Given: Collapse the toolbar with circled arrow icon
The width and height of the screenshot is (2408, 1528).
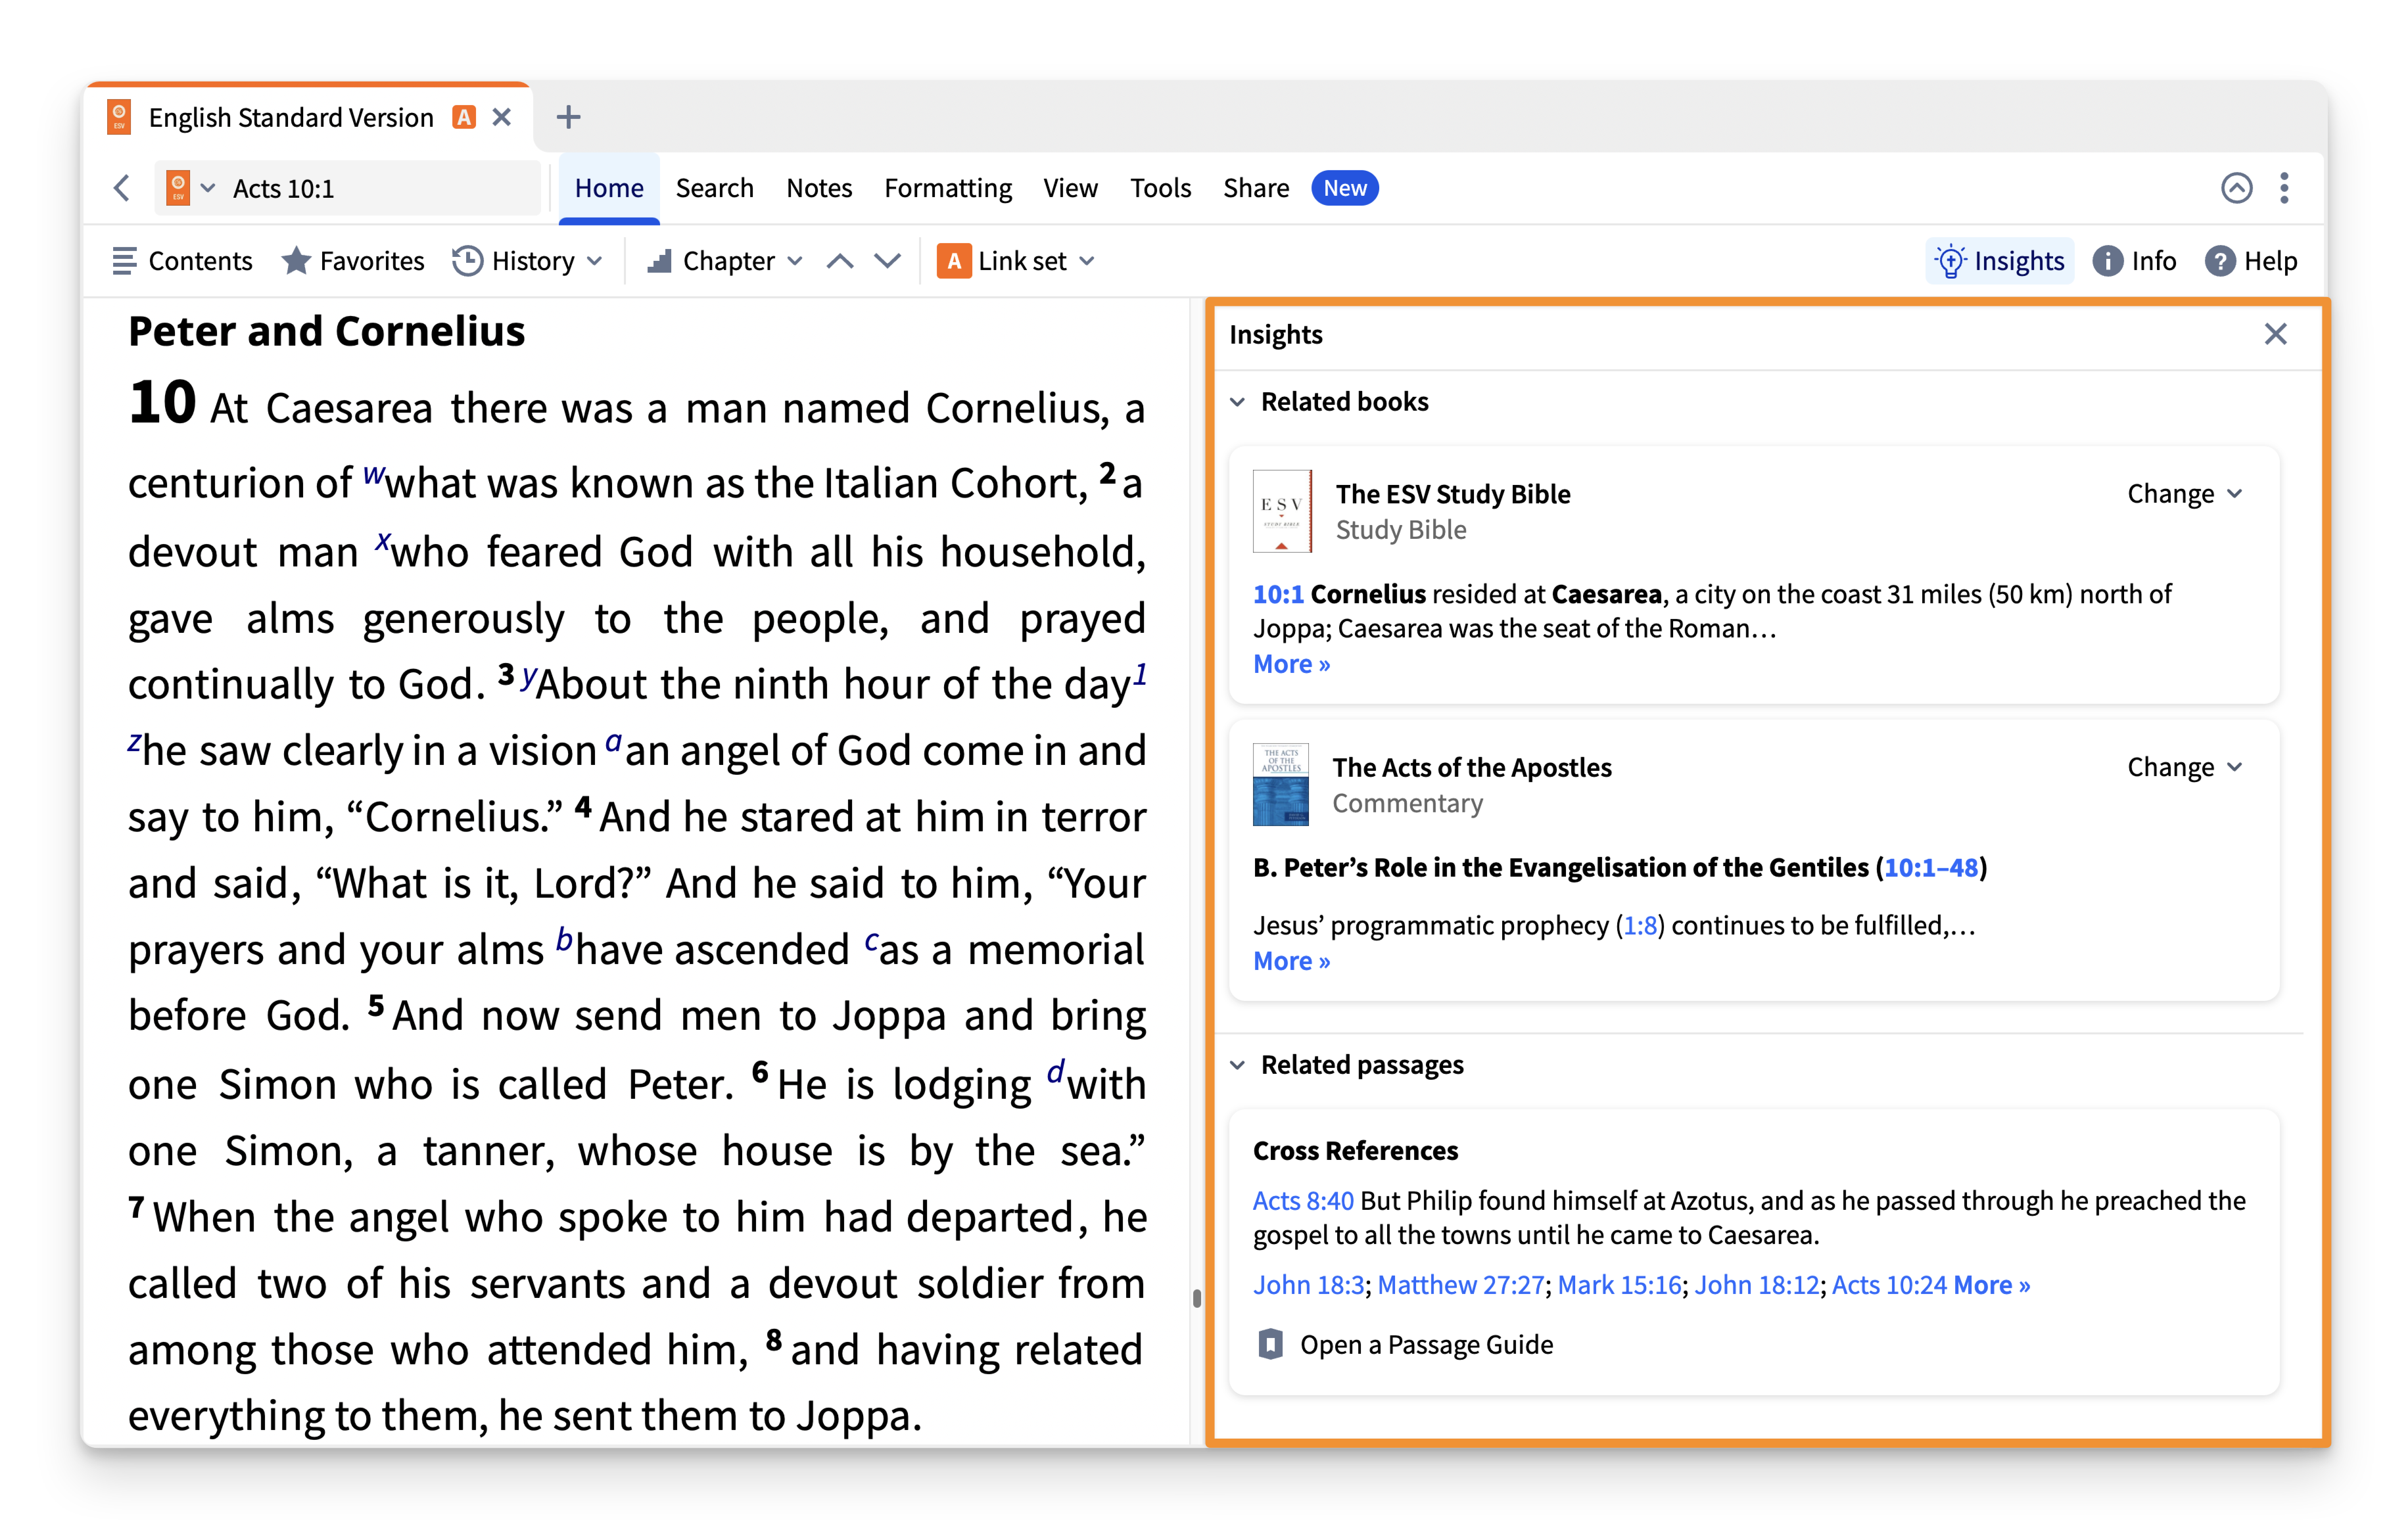Looking at the screenshot, I should pyautogui.click(x=2236, y=188).
